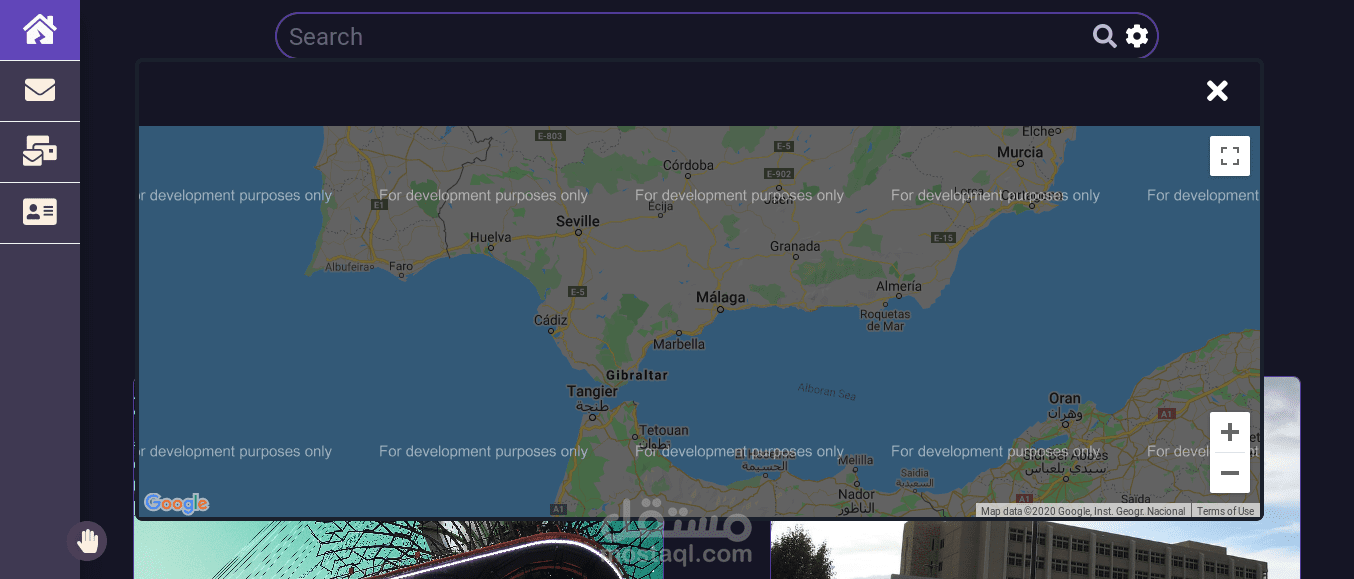Click the map data copyright text
The image size is (1354, 579).
click(1083, 511)
